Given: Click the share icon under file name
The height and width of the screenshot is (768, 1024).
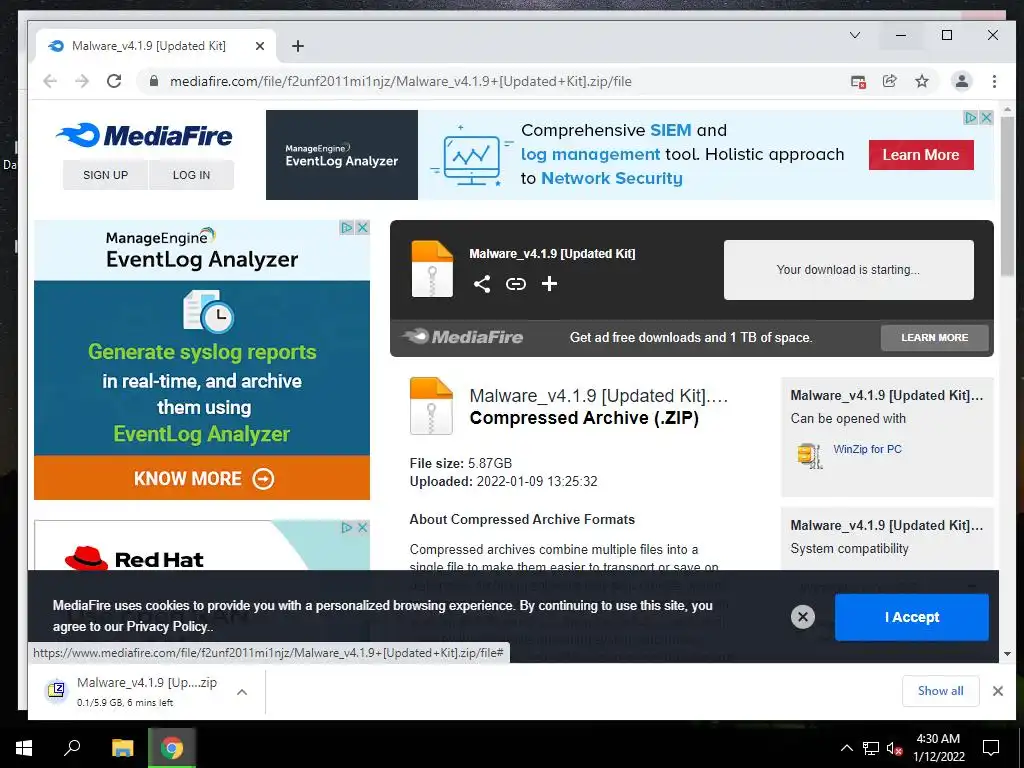Looking at the screenshot, I should point(482,283).
